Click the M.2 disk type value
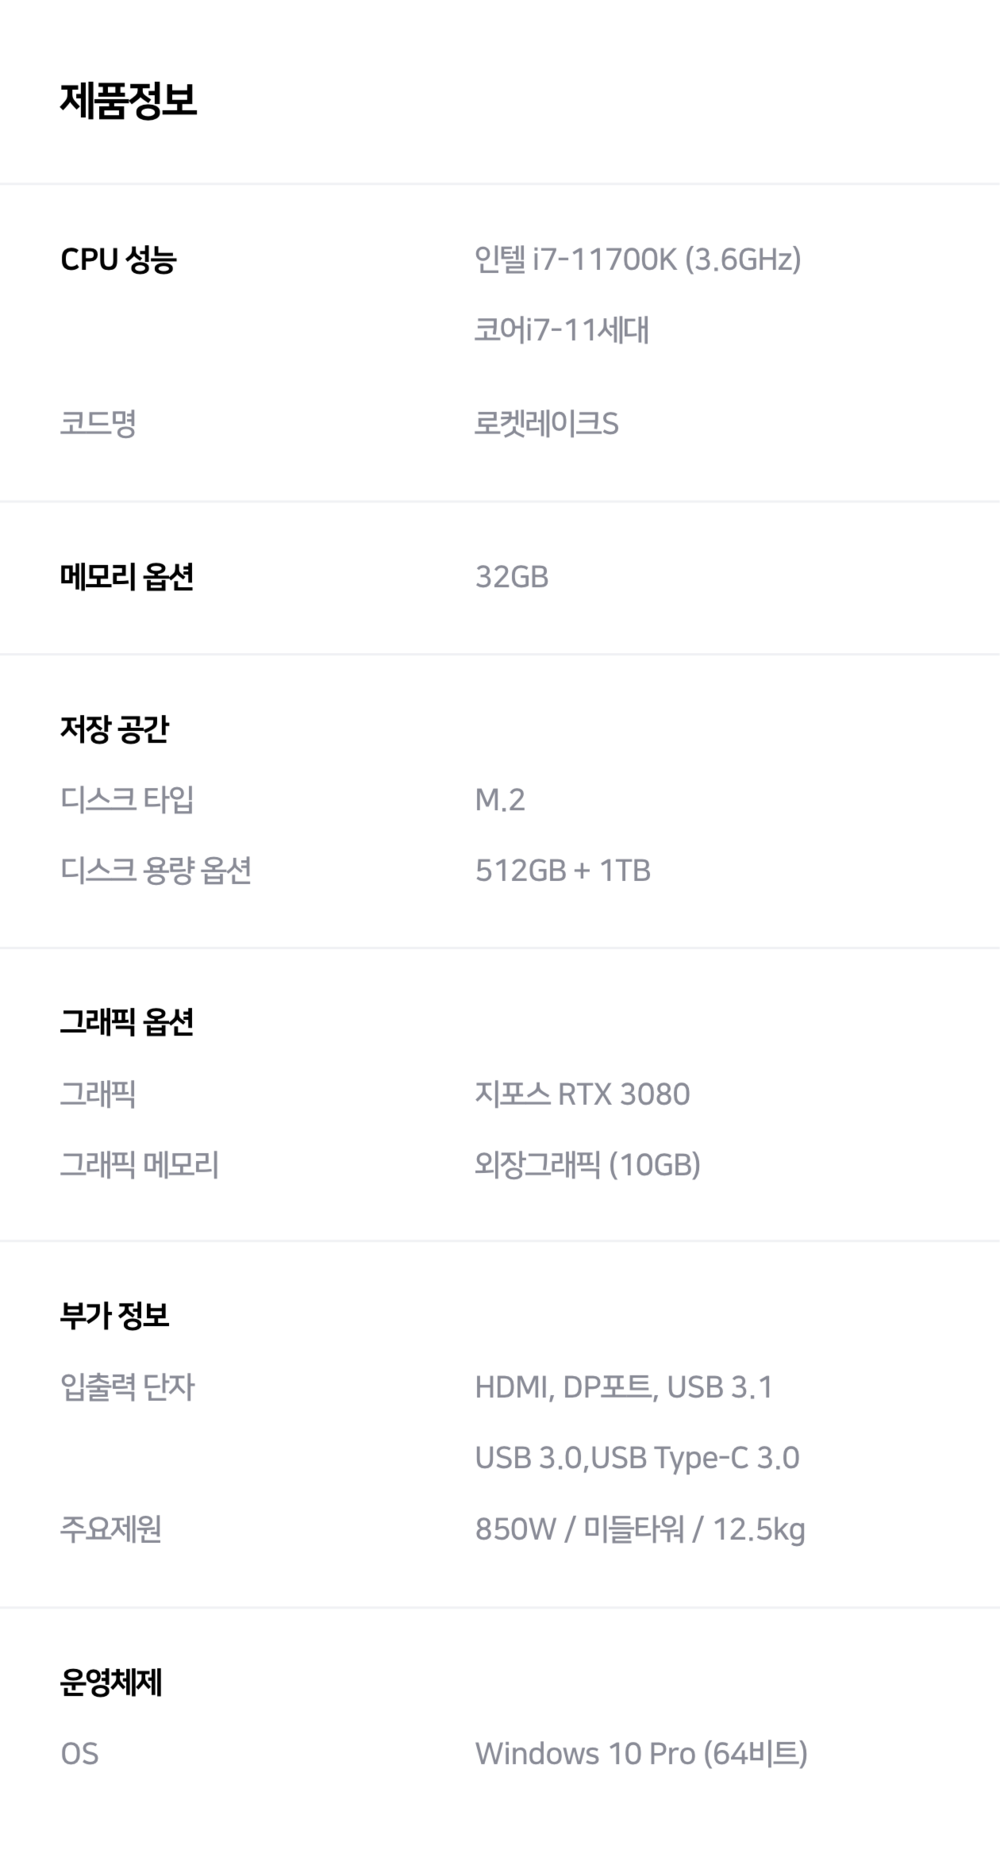This screenshot has width=1000, height=1865. click(x=499, y=800)
